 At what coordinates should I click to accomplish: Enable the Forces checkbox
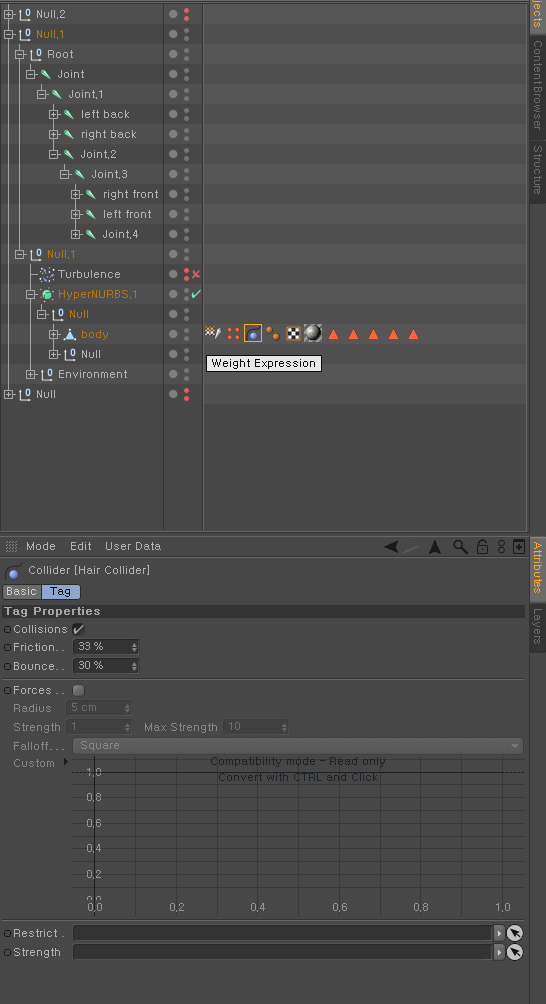[78, 690]
